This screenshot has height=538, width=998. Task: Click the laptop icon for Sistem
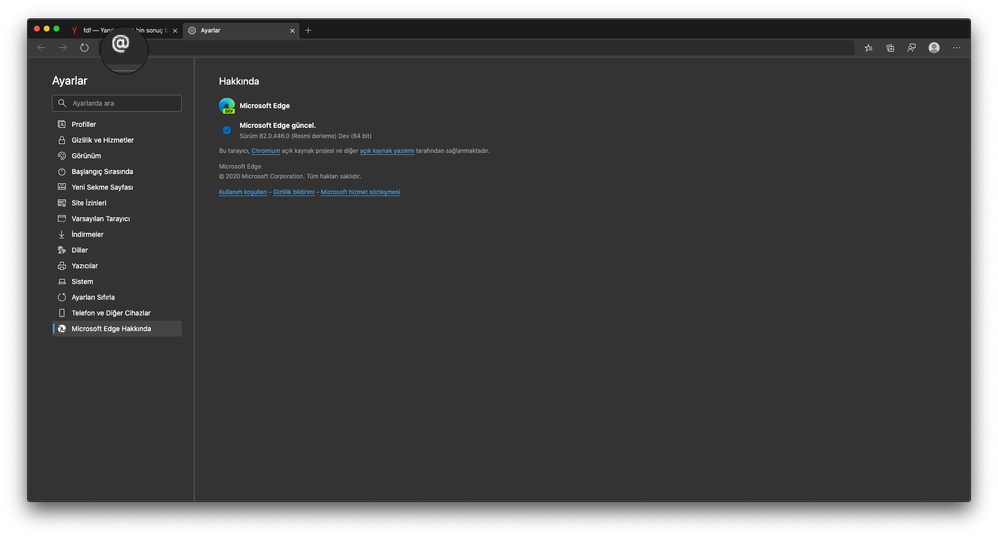(62, 281)
